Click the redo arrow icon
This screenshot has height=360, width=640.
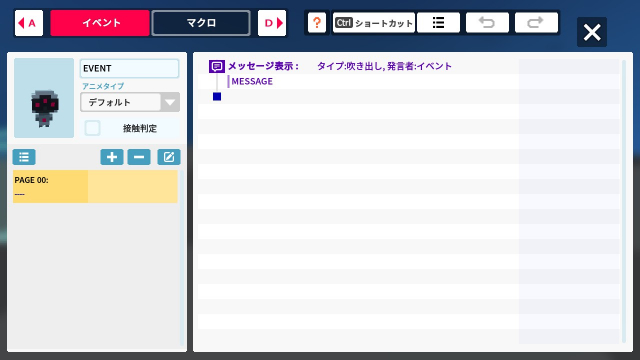(x=536, y=22)
